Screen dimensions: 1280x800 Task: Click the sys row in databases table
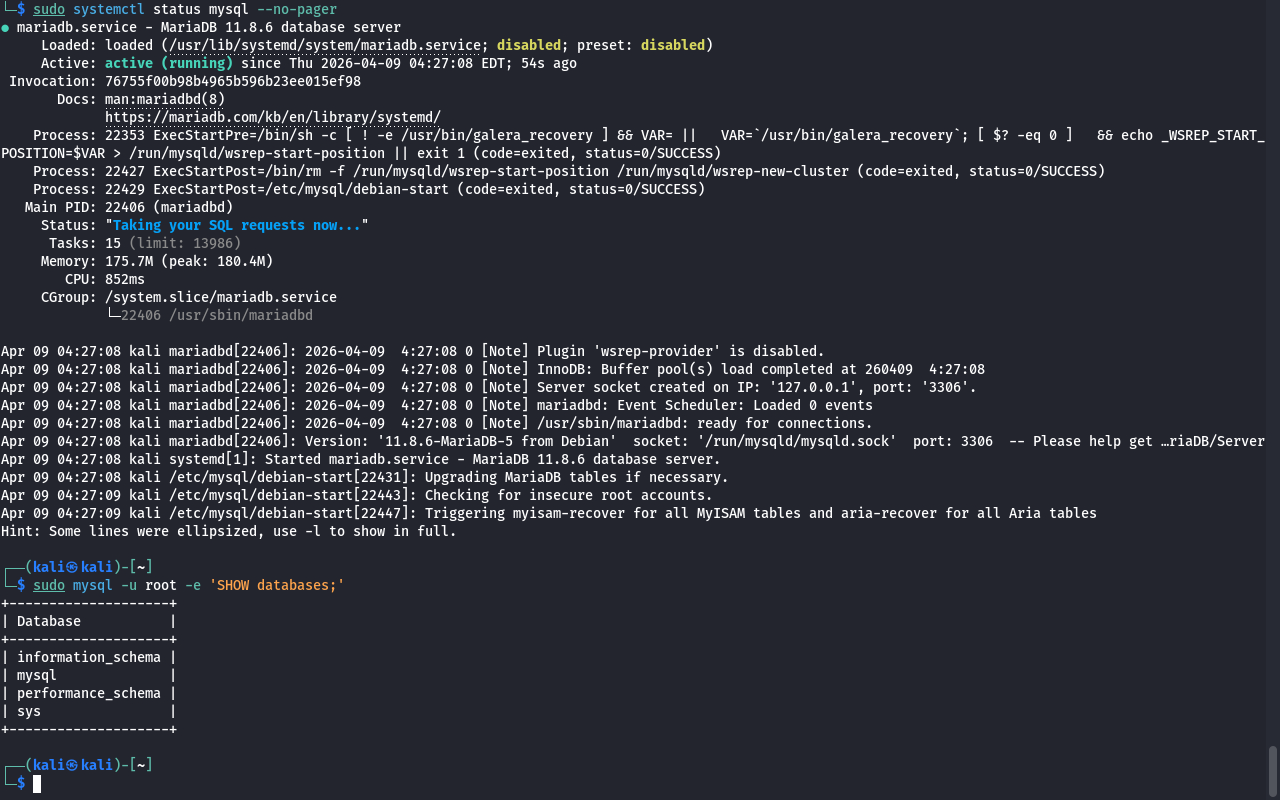pyautogui.click(x=29, y=711)
